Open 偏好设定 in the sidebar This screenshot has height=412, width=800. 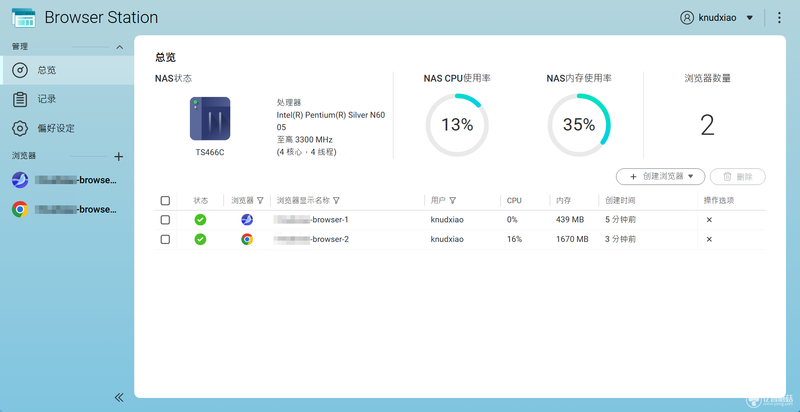[x=67, y=128]
